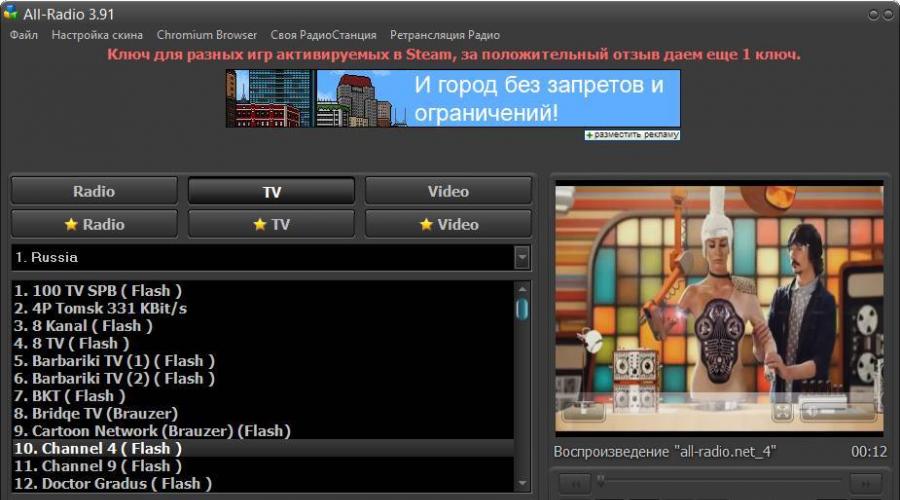Click the All-Radio app icon

[x=10, y=13]
